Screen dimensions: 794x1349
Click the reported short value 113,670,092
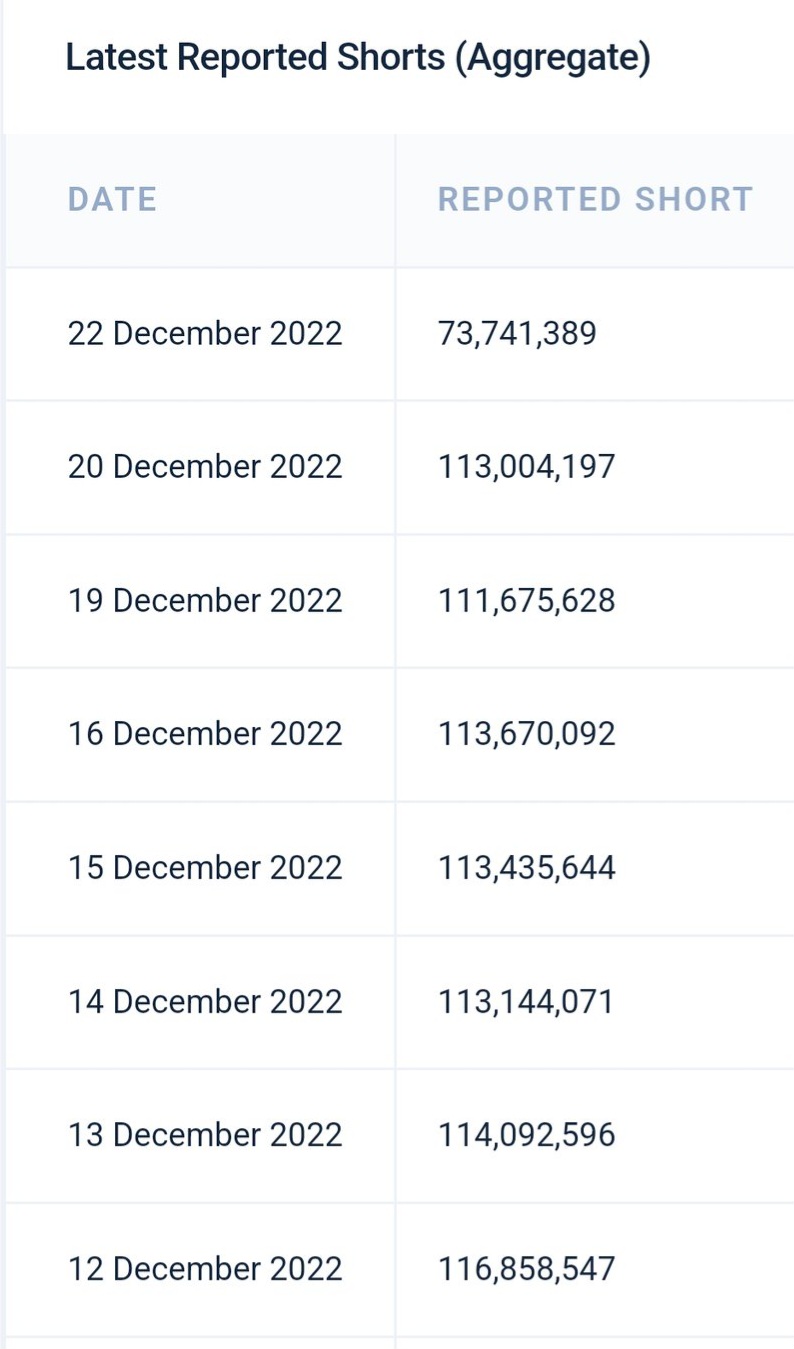point(527,734)
